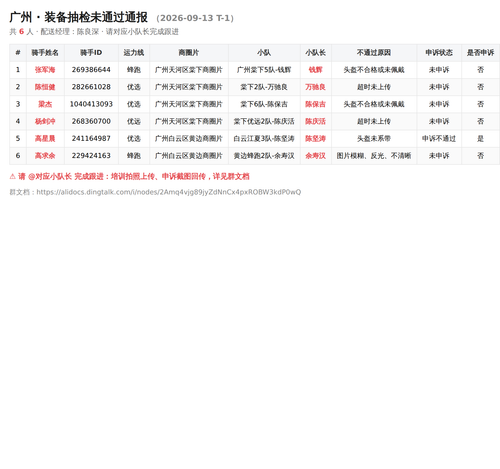Image resolution: width=500 pixels, height=469 pixels.
Task: Click 优选 in 陈恒健's row
Action: [134, 87]
